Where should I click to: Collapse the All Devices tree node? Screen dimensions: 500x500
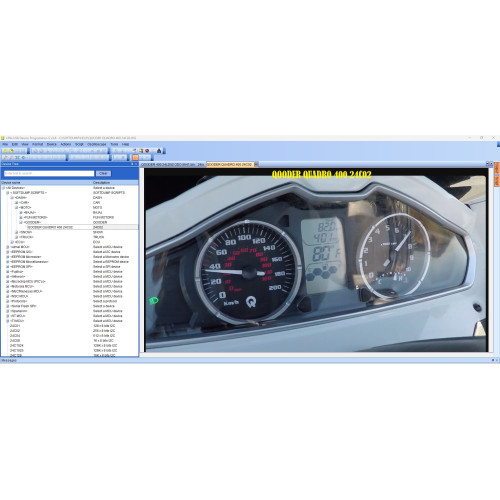coord(3,188)
